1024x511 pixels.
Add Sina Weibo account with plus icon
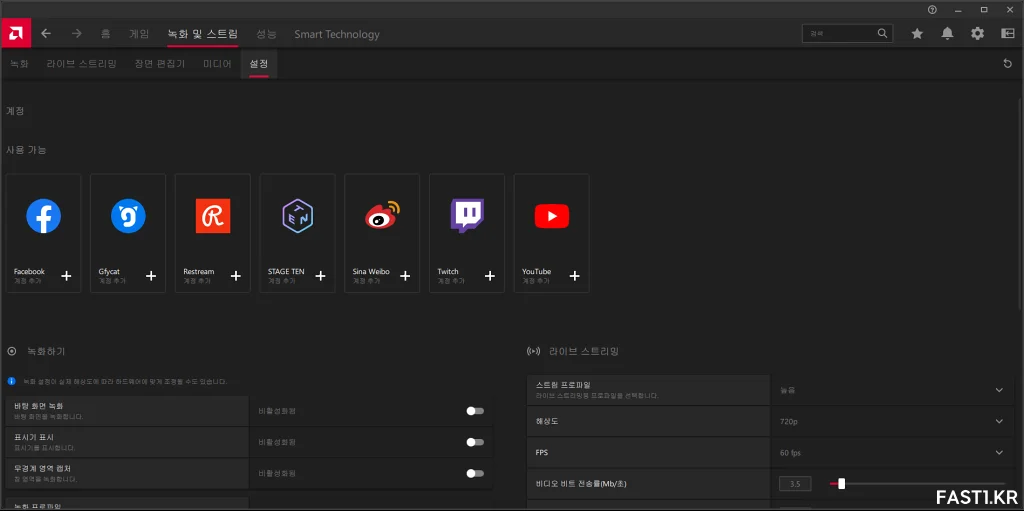tap(405, 276)
